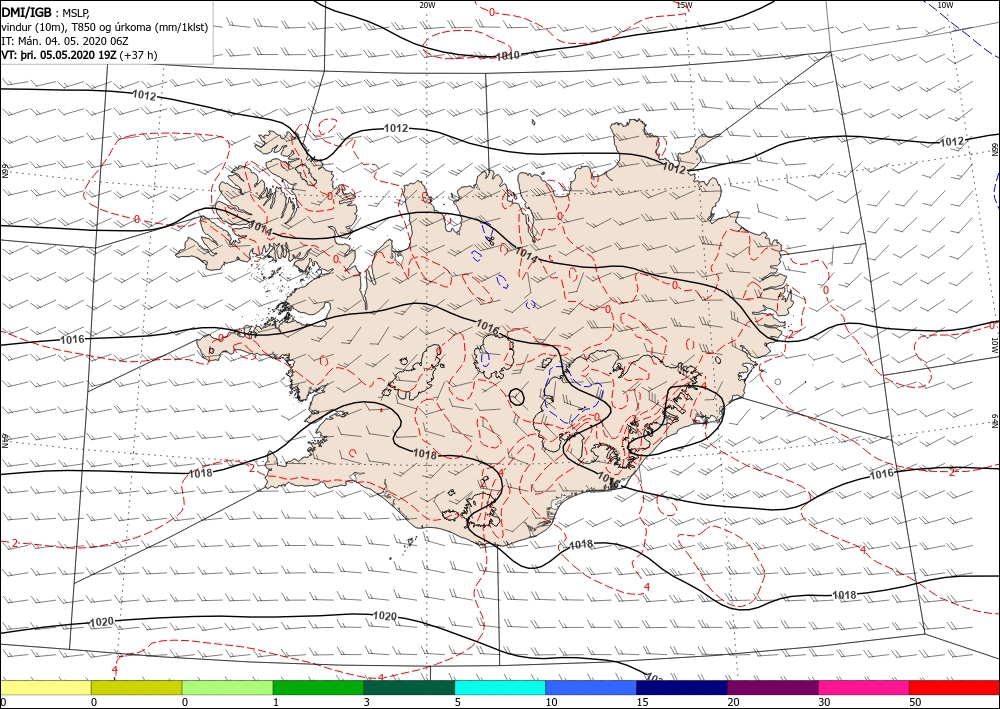This screenshot has width=1000, height=709.
Task: Pick the bright blue 10 mm swatch
Action: 591,687
